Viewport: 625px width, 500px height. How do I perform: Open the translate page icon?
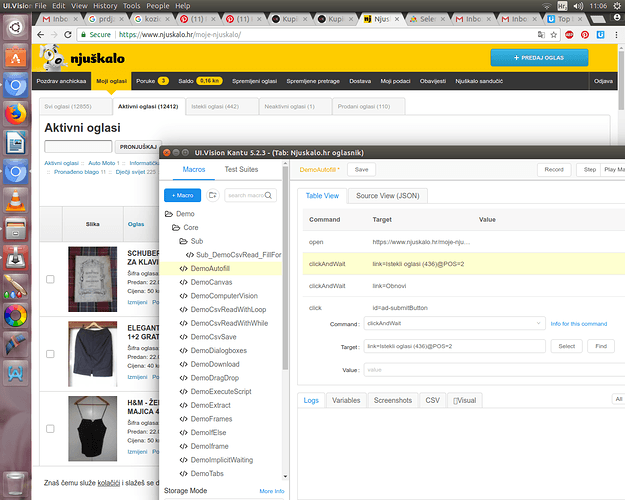pos(541,35)
